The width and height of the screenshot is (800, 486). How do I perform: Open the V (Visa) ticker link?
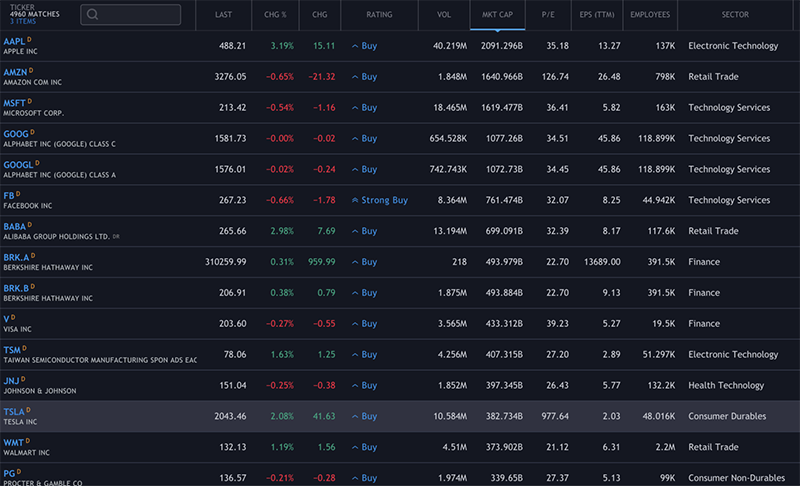(6, 319)
